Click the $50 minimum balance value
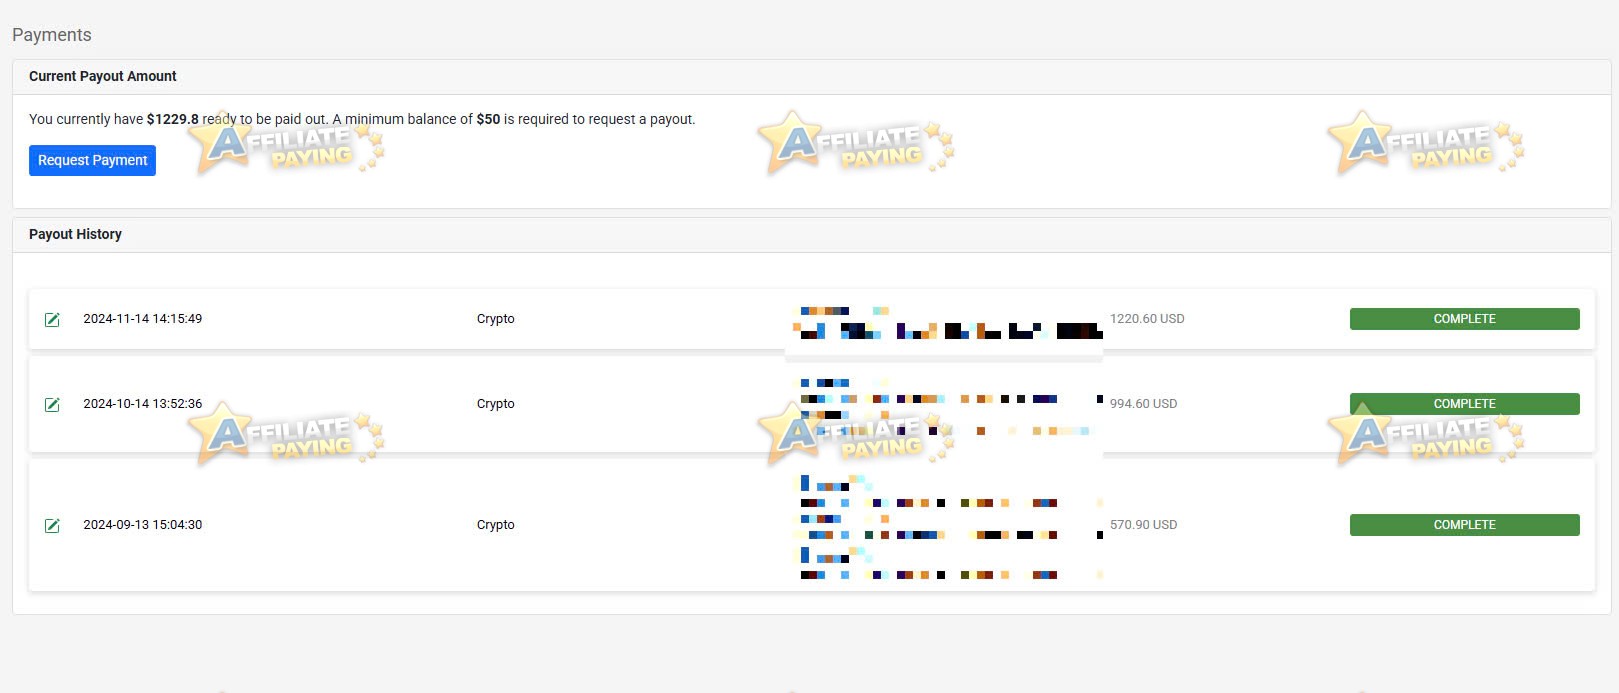The height and width of the screenshot is (693, 1619). (x=488, y=119)
